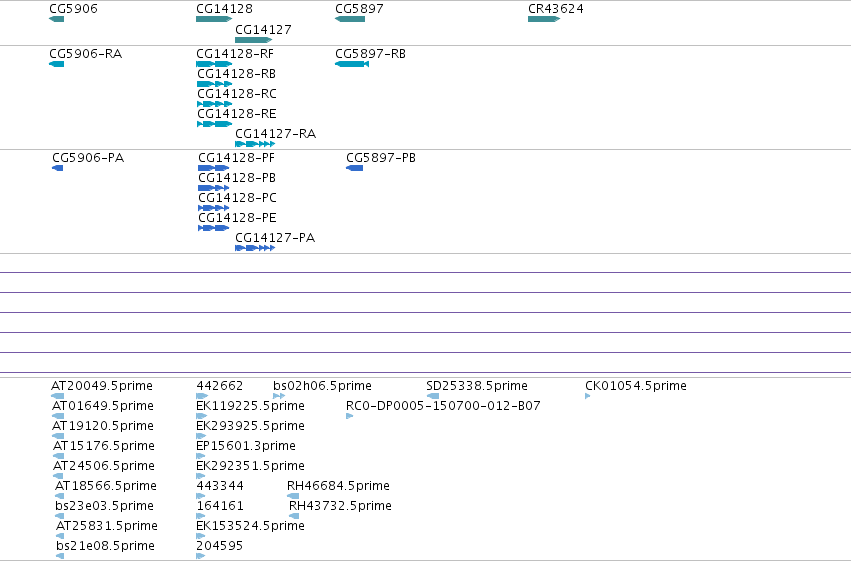Image resolution: width=851 pixels, height=561 pixels.
Task: Select EST CK01054.5prime
Action: (x=588, y=396)
